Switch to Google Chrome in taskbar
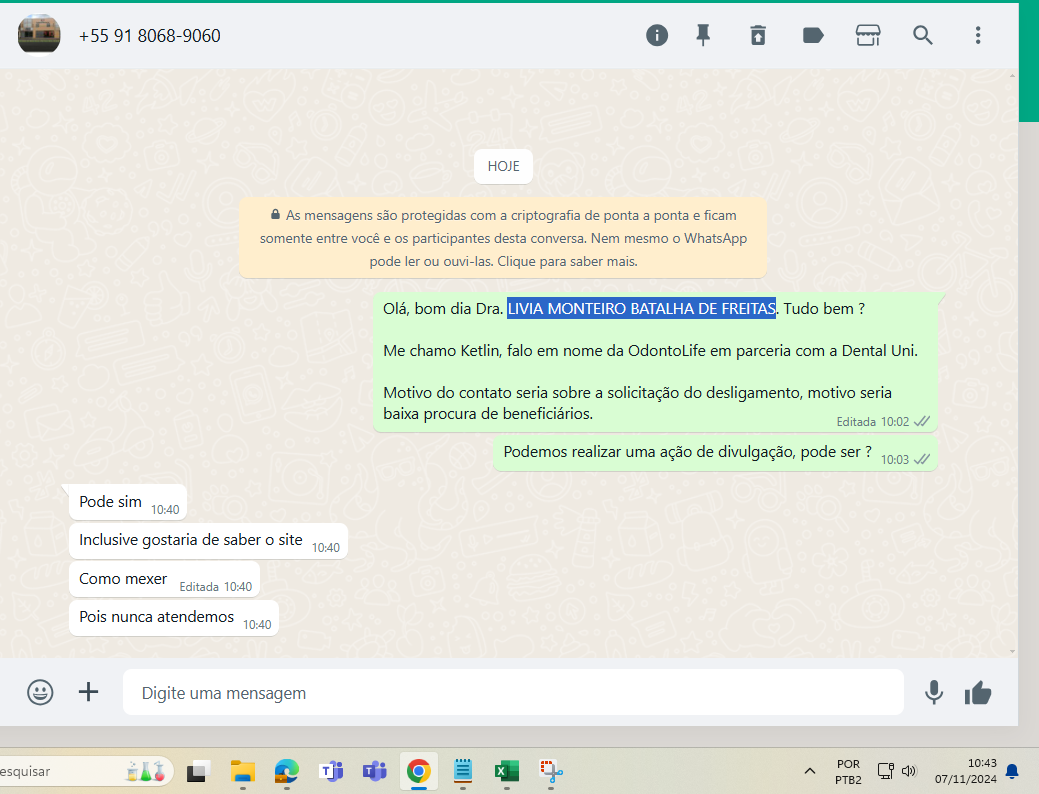The height and width of the screenshot is (794, 1039). click(419, 771)
